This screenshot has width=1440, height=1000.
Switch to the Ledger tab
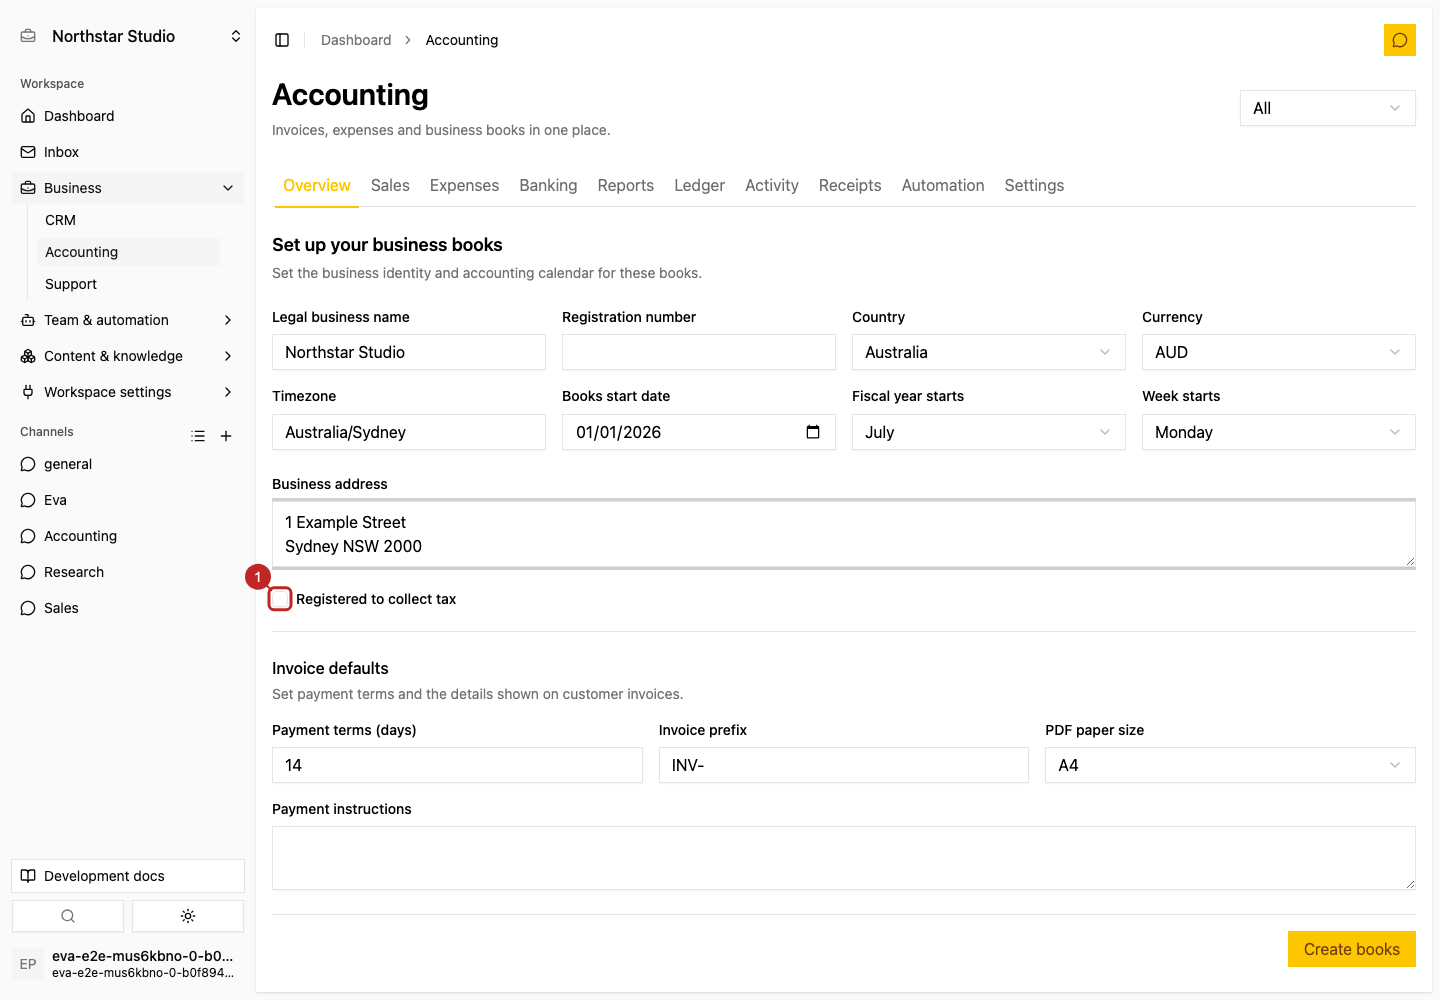pos(699,185)
